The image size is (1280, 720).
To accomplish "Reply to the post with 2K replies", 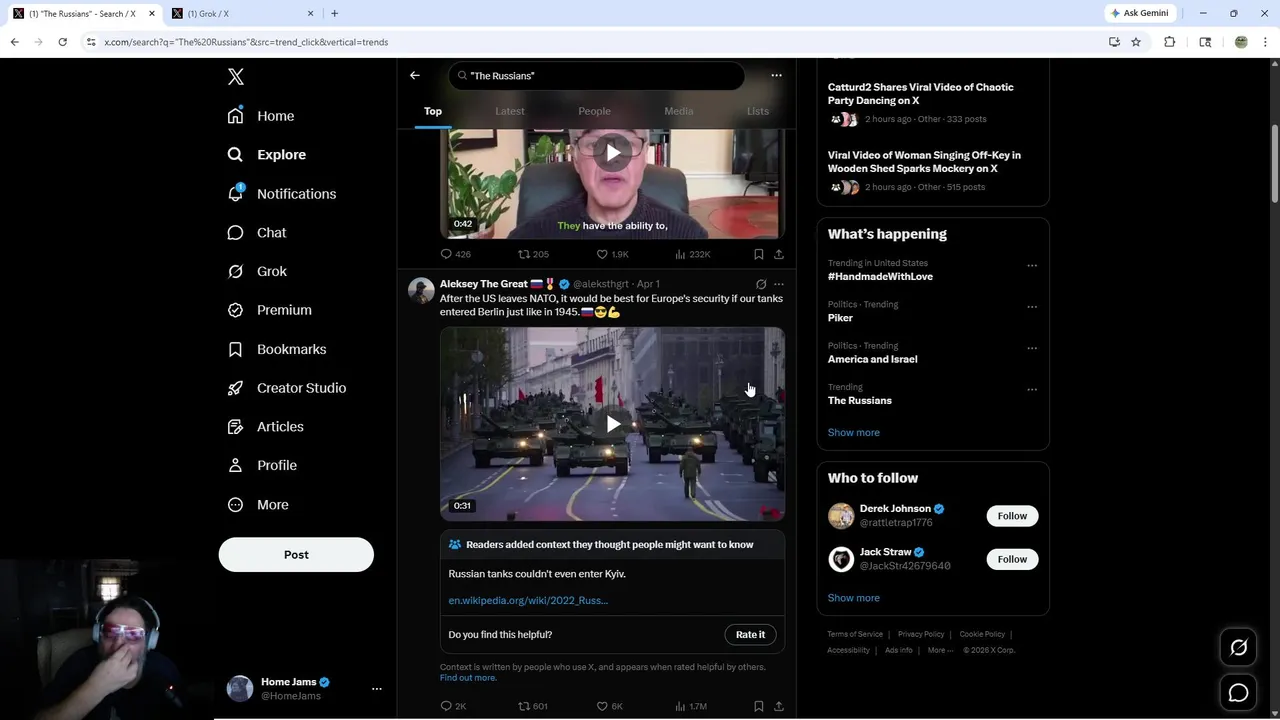I will click(454, 706).
